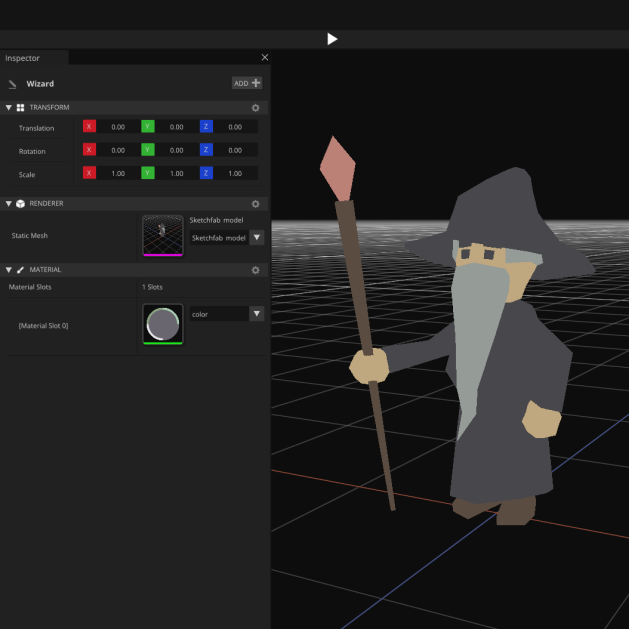629x629 pixels.
Task: Click the Translation X value field
Action: coord(117,127)
